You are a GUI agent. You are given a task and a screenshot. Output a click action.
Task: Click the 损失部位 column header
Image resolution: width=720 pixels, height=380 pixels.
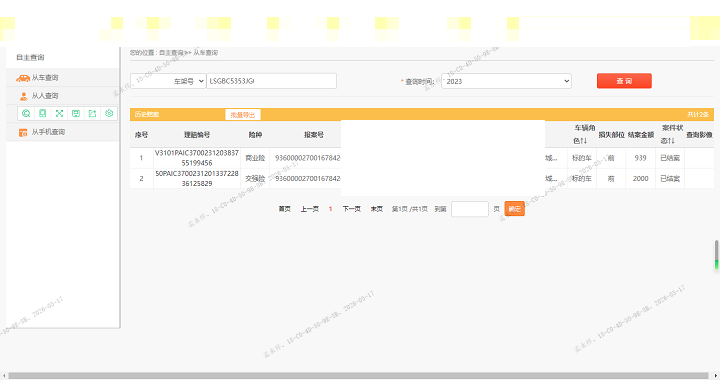611,135
